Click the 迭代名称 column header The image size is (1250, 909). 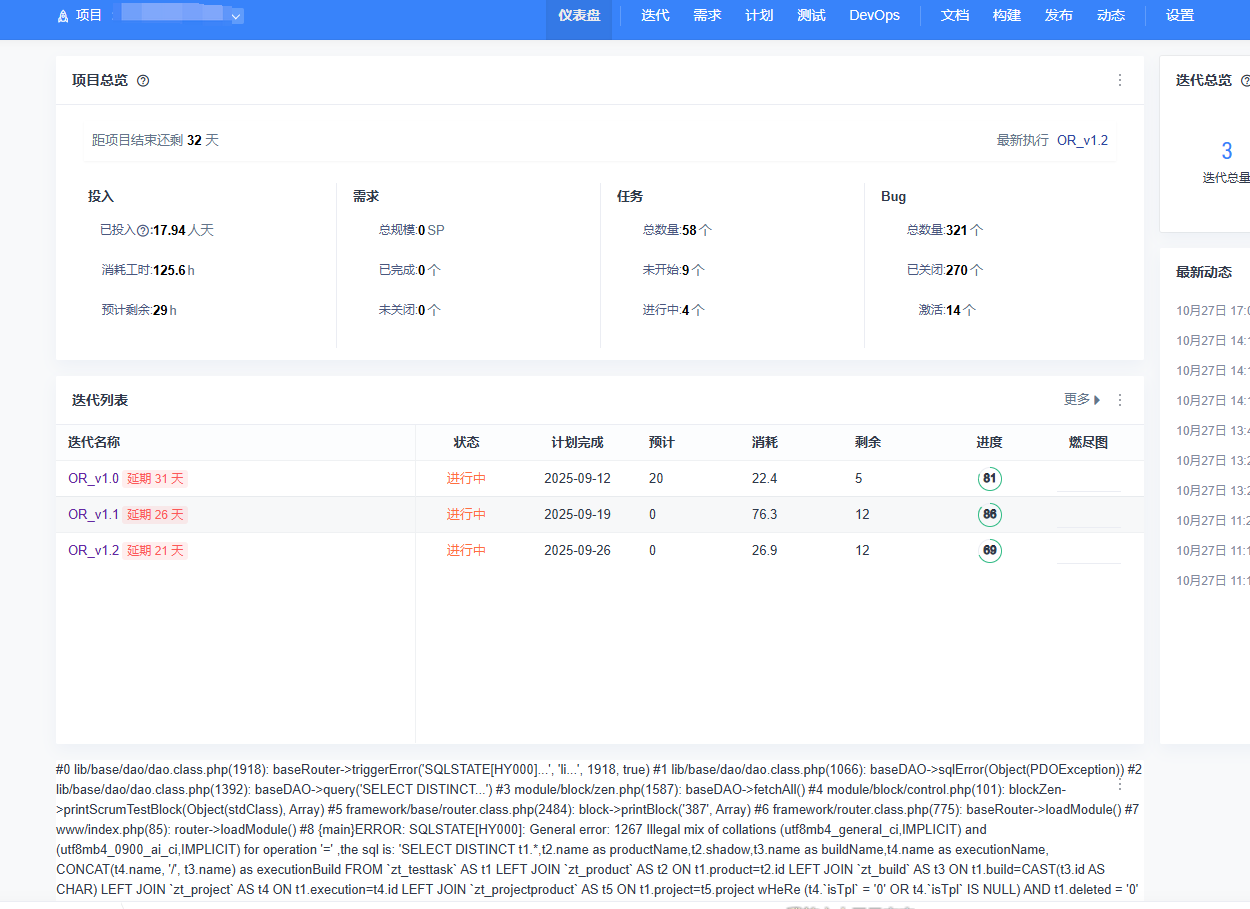click(x=94, y=442)
